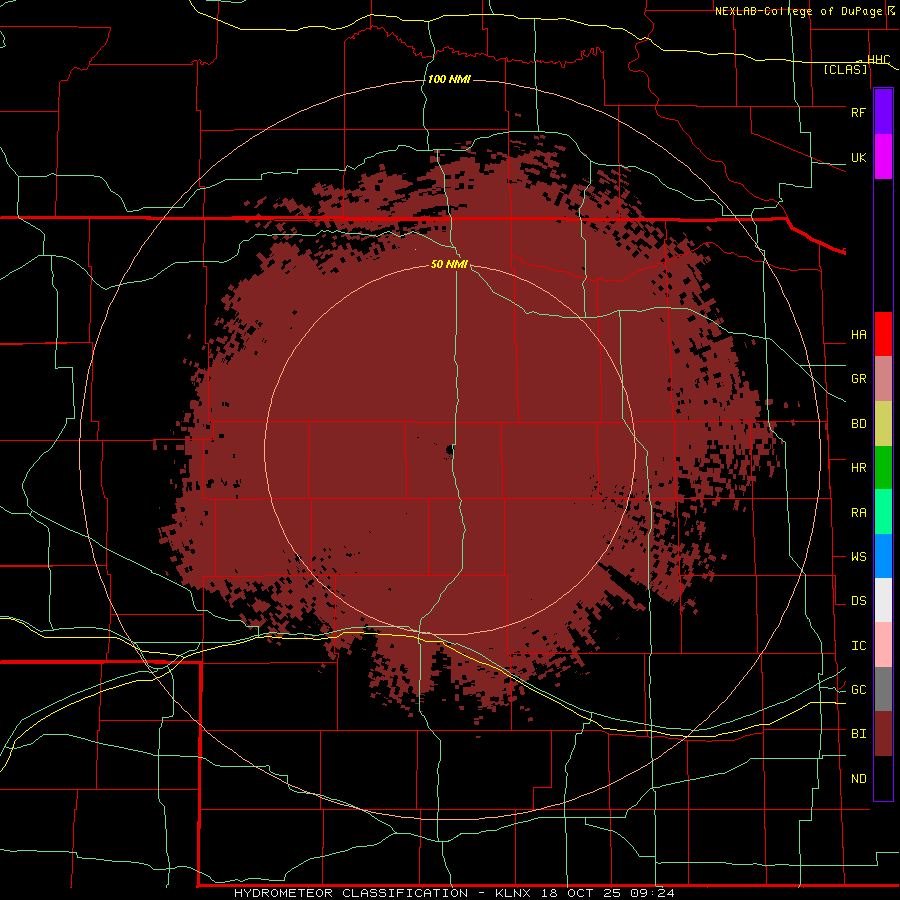Select the dusty pink GR legend swatch
This screenshot has height=900, width=900.
(883, 379)
